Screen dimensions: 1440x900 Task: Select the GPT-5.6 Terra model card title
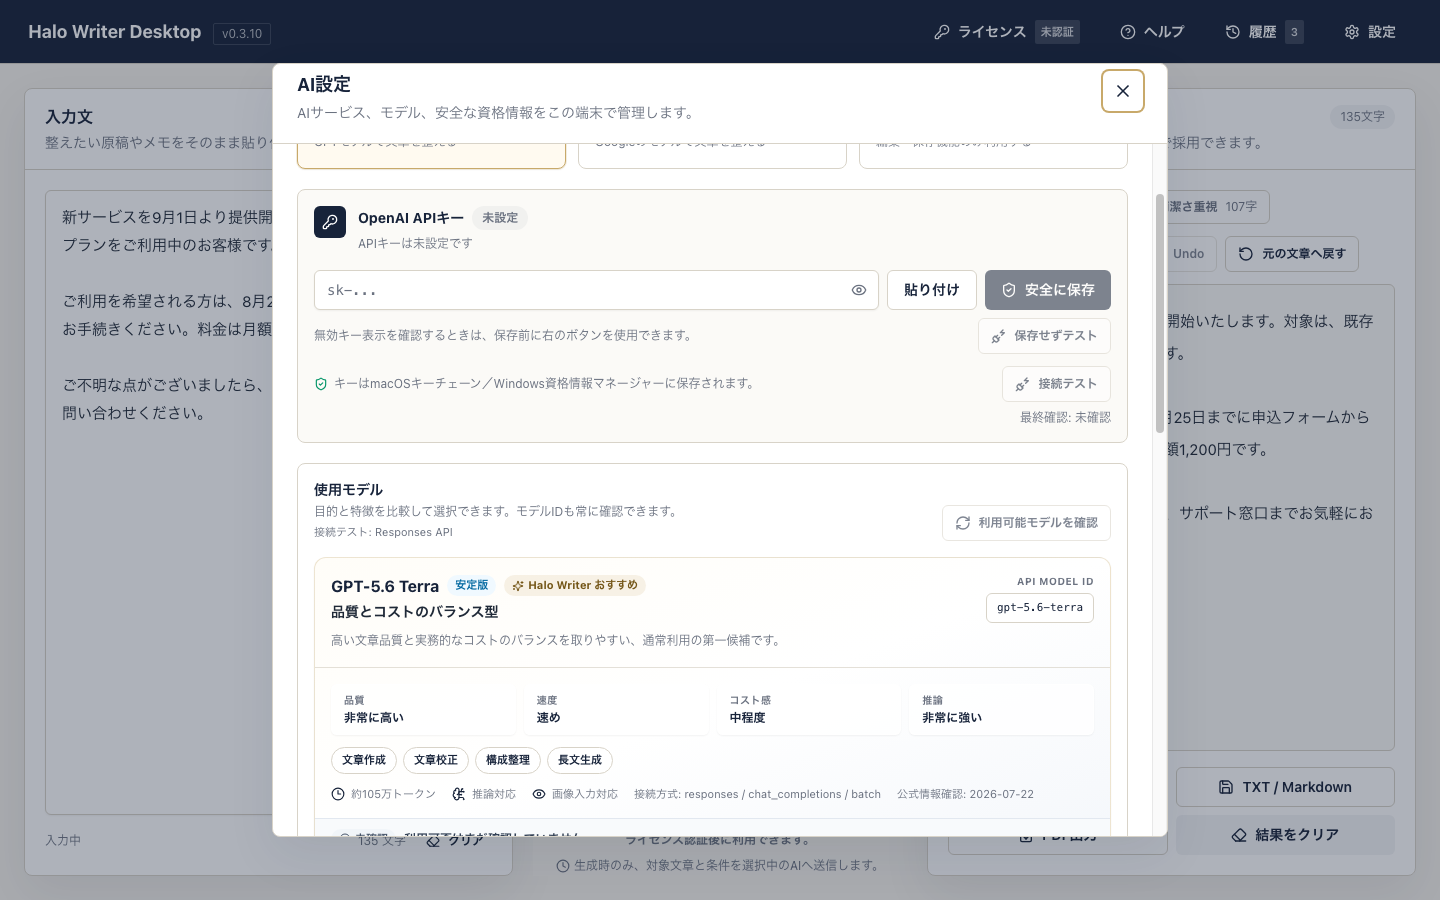pos(385,587)
